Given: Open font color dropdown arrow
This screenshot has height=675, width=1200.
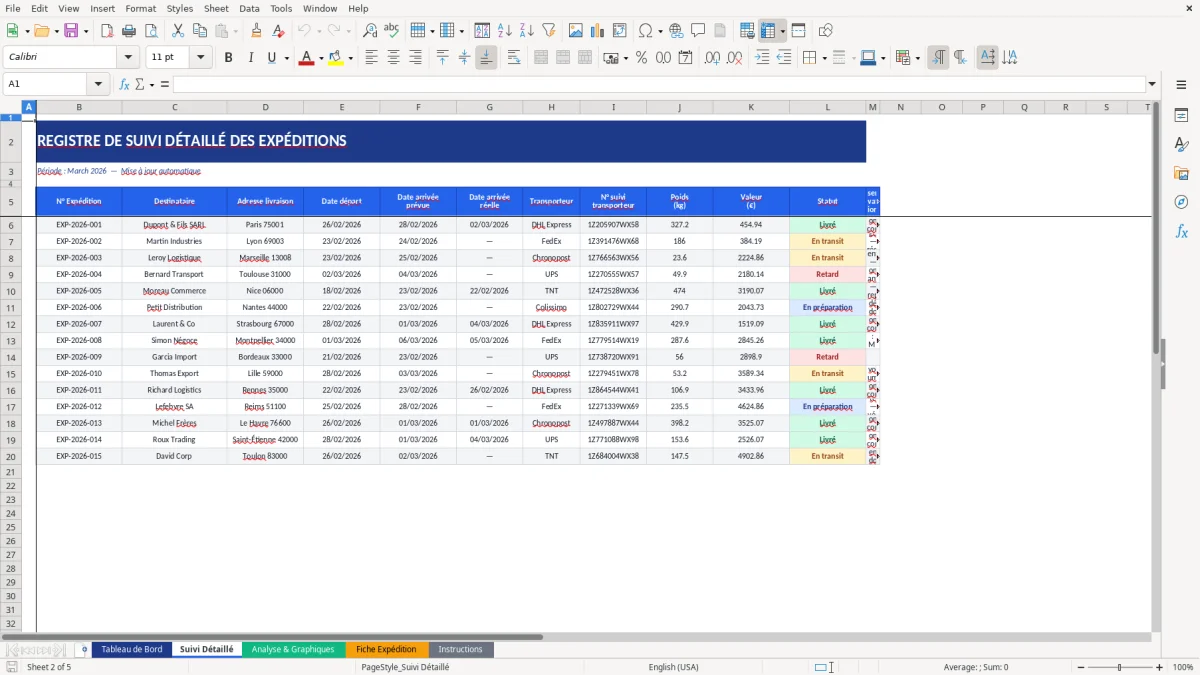Looking at the screenshot, I should 320,58.
